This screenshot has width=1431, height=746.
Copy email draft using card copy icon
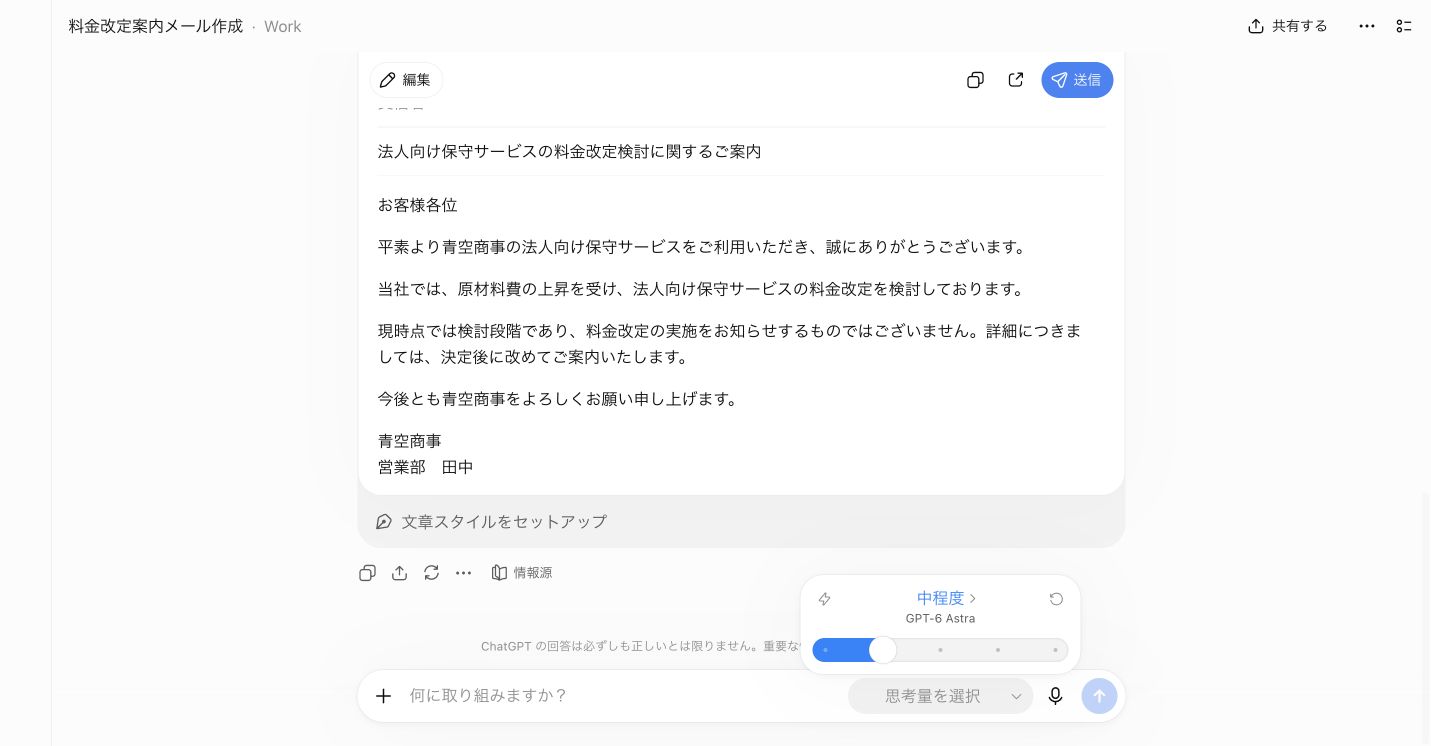click(x=975, y=80)
